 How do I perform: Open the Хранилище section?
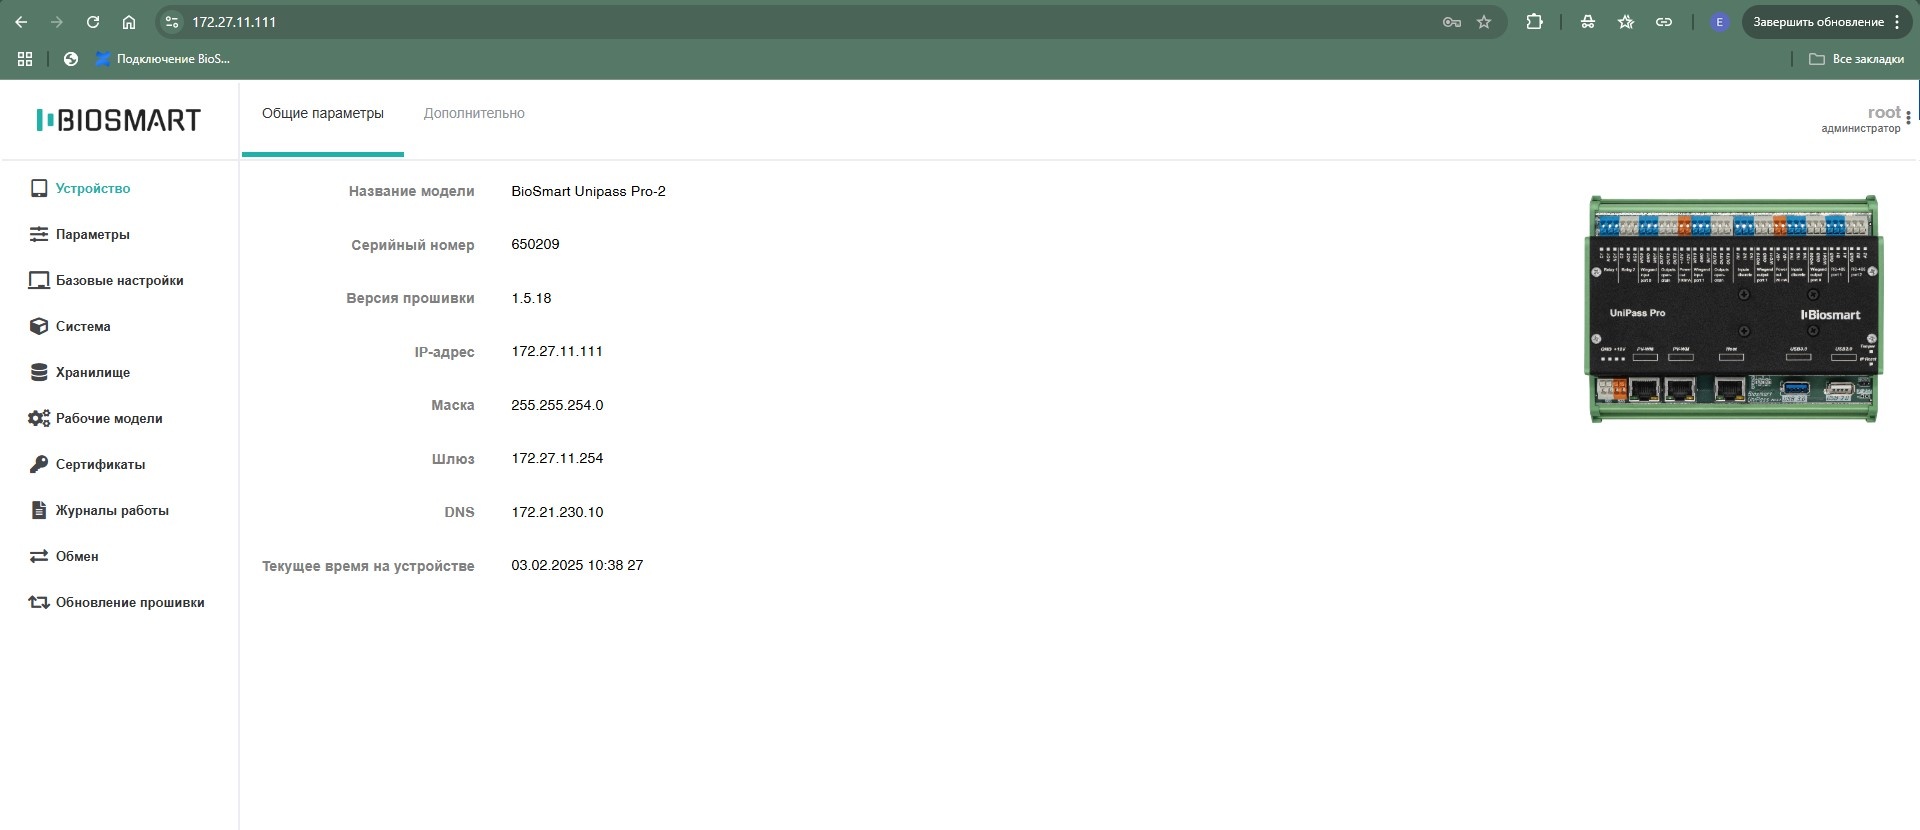pos(93,372)
